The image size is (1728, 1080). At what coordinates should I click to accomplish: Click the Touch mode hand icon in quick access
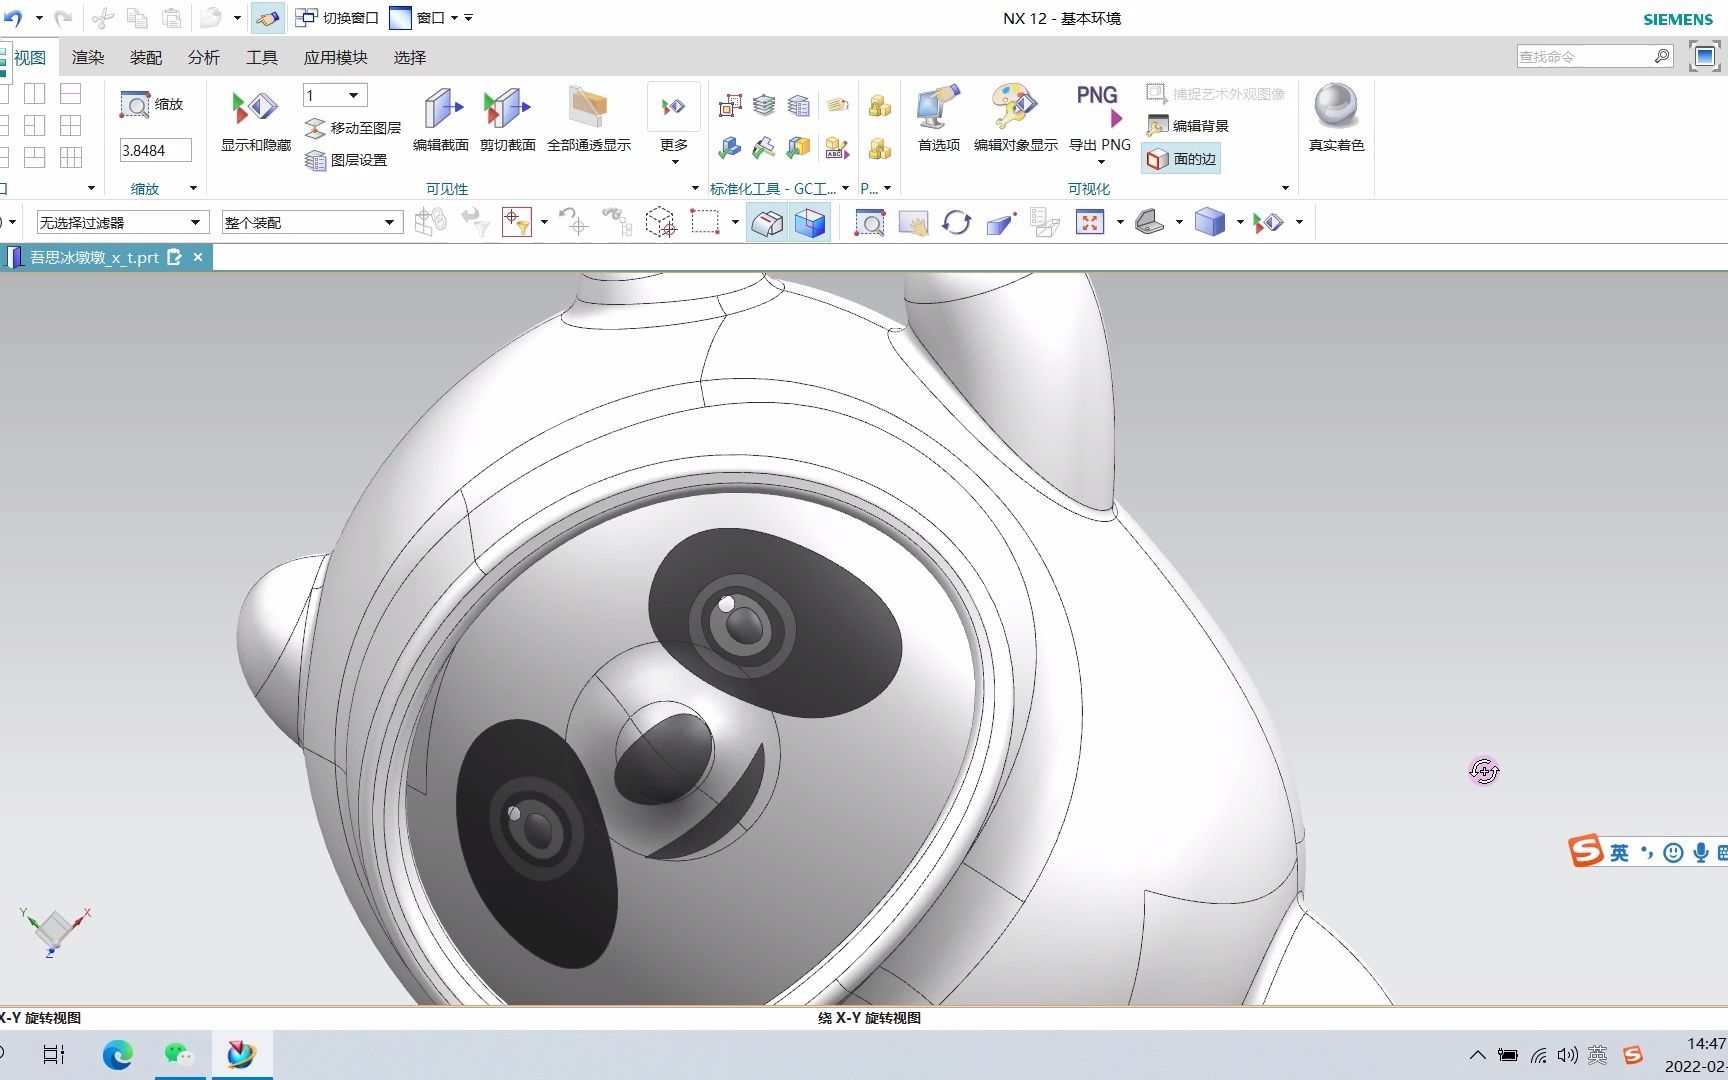(x=267, y=18)
